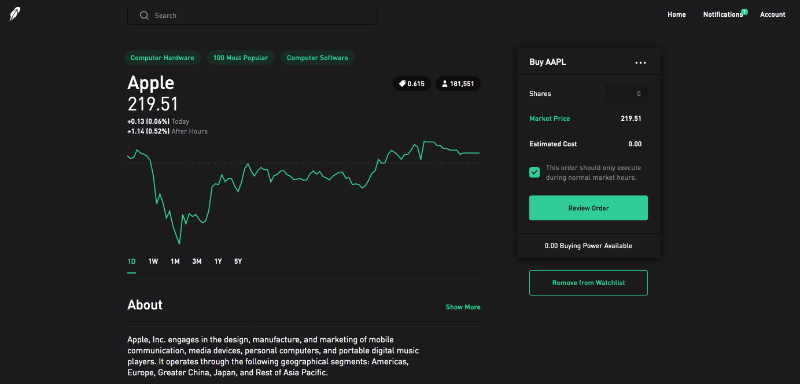Click the Notifications green count badge
This screenshot has width=800, height=384.
(x=744, y=11)
